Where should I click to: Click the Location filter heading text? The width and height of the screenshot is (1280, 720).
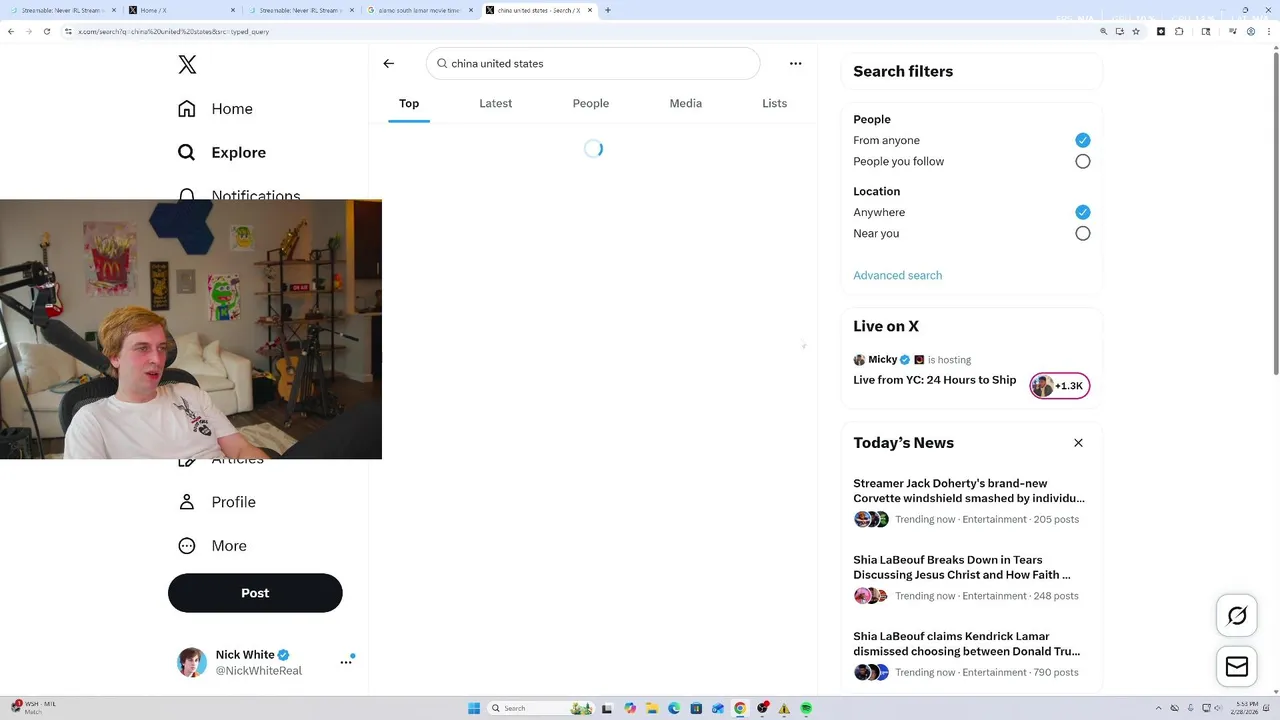[x=877, y=191]
